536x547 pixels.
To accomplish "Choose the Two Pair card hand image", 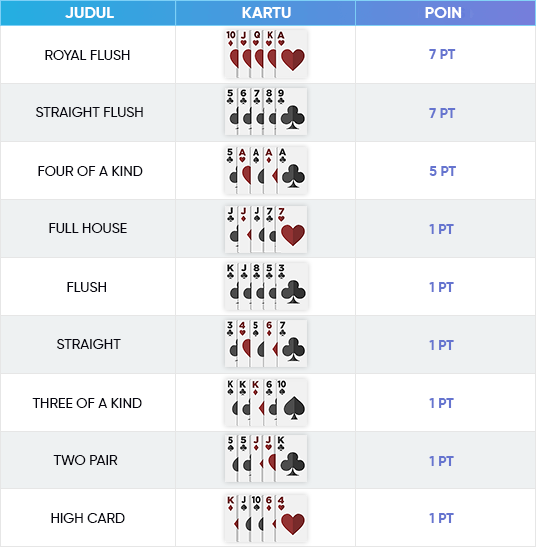I will click(x=266, y=459).
